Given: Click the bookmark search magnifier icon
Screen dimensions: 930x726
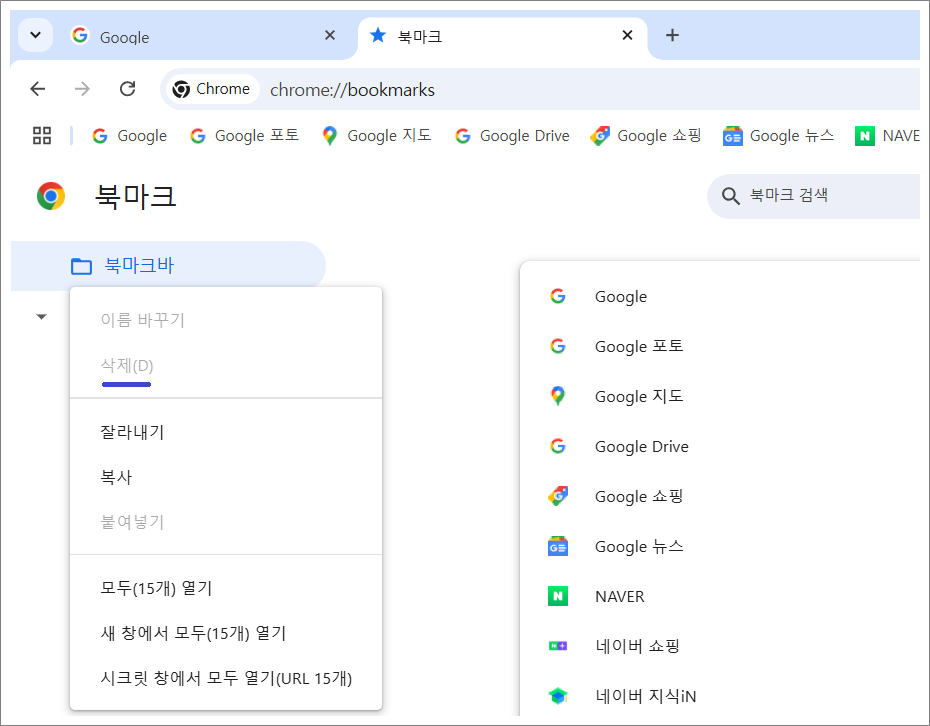Looking at the screenshot, I should point(730,196).
